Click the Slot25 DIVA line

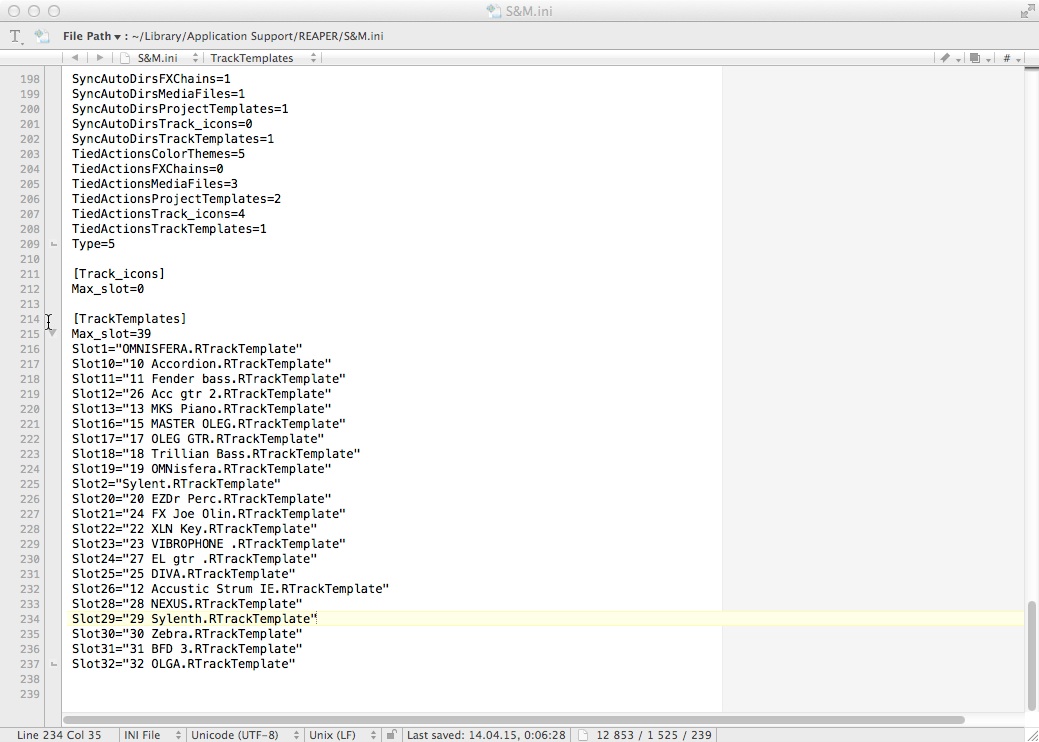(184, 574)
